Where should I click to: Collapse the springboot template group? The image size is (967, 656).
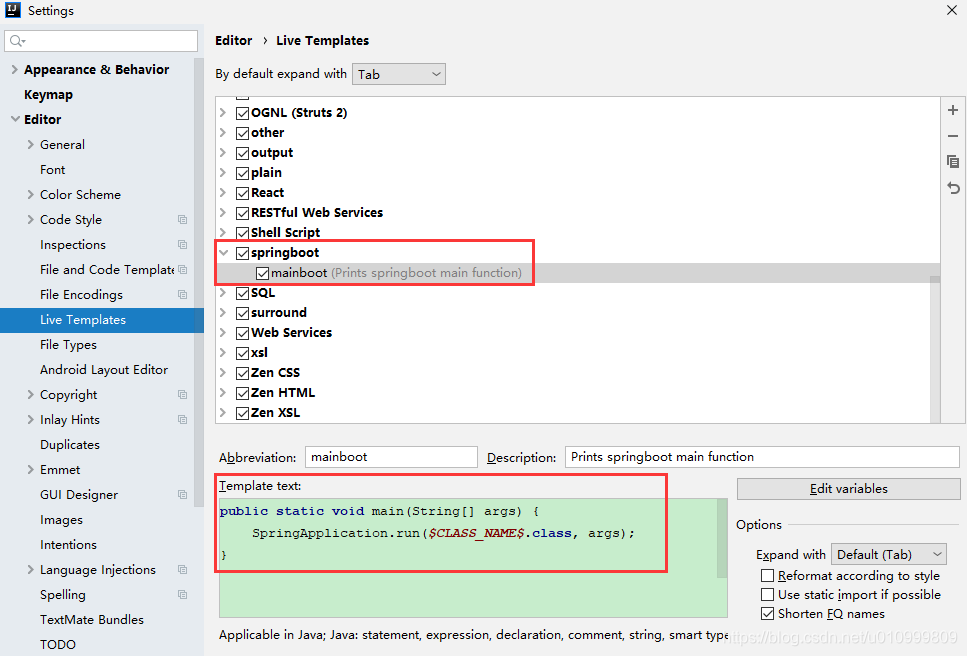[x=222, y=252]
